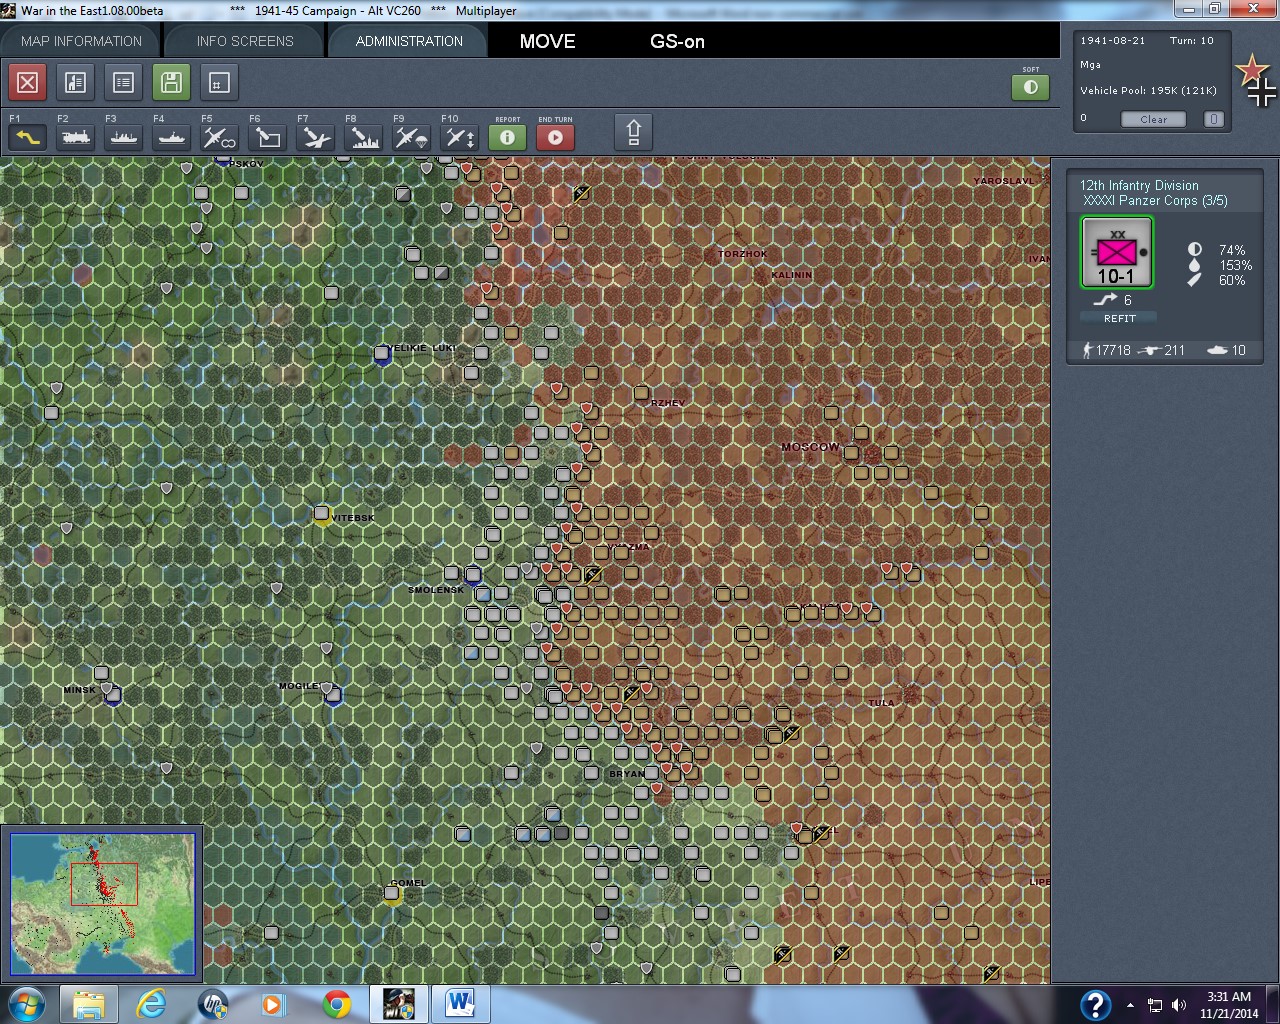Click the help question mark tray icon
The image size is (1280, 1024).
(1095, 1004)
